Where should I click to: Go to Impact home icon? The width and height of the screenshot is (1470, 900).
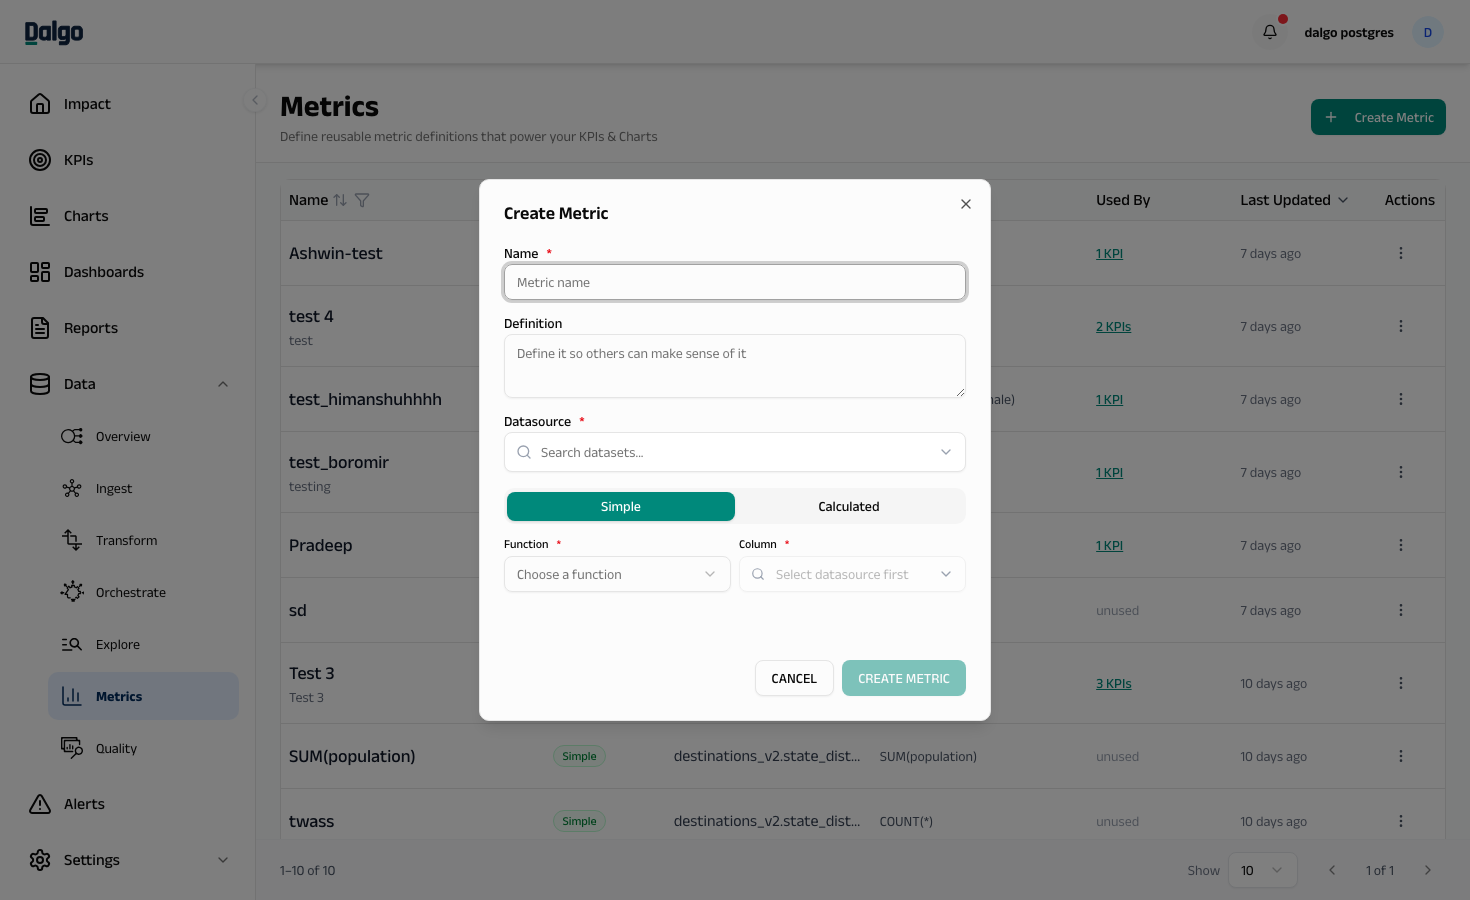point(40,104)
